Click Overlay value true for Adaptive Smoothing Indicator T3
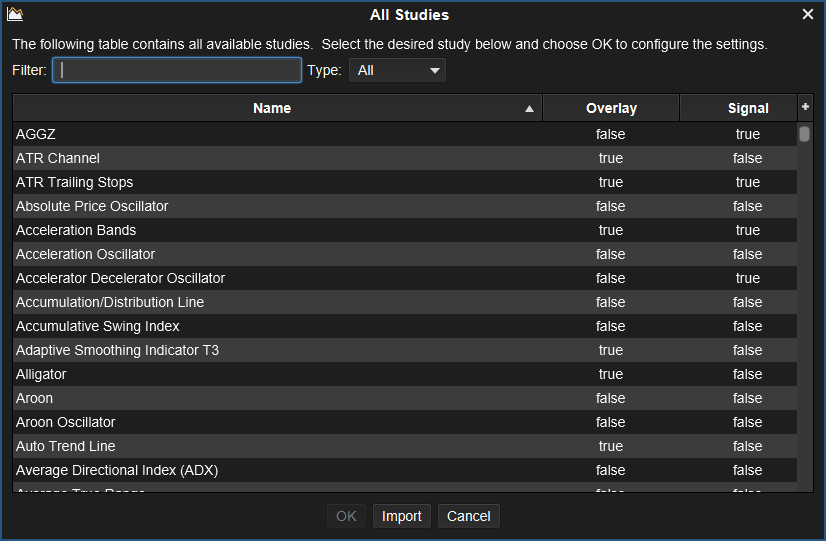This screenshot has height=541, width=826. coord(611,350)
